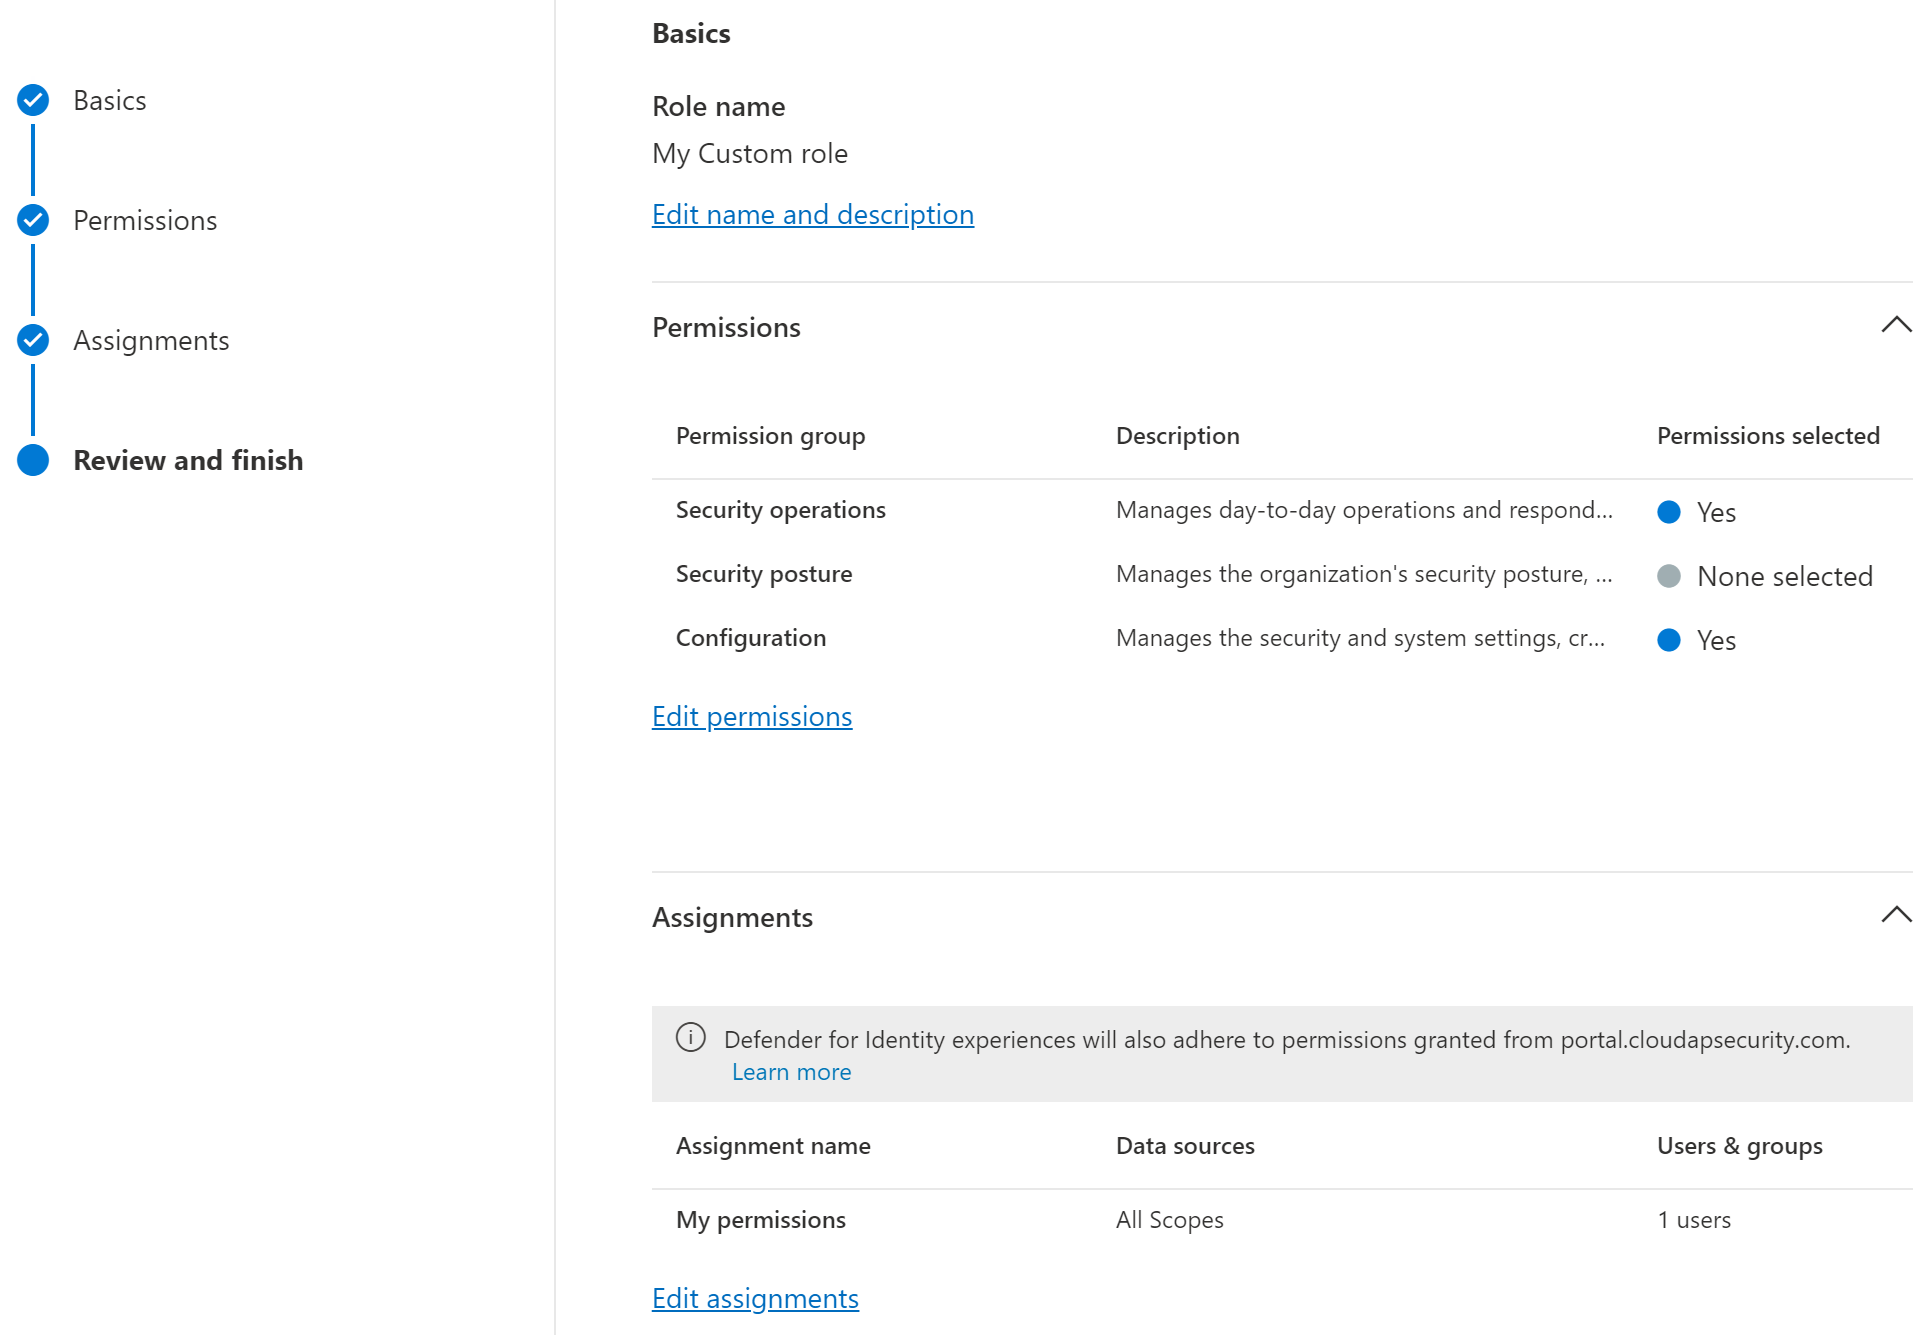Viewport: 1919px width, 1335px height.
Task: Click the Permissions selected column header
Action: (x=1767, y=436)
